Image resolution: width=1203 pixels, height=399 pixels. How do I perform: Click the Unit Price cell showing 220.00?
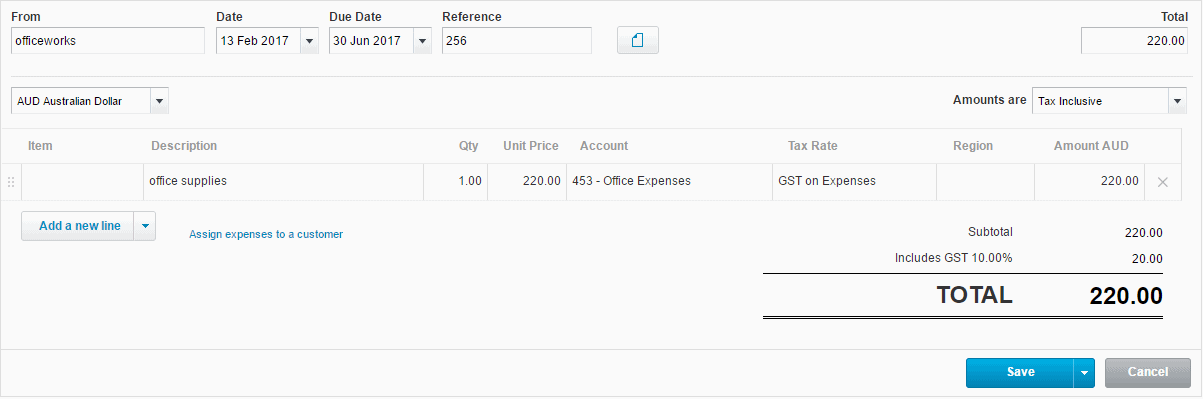[527, 182]
